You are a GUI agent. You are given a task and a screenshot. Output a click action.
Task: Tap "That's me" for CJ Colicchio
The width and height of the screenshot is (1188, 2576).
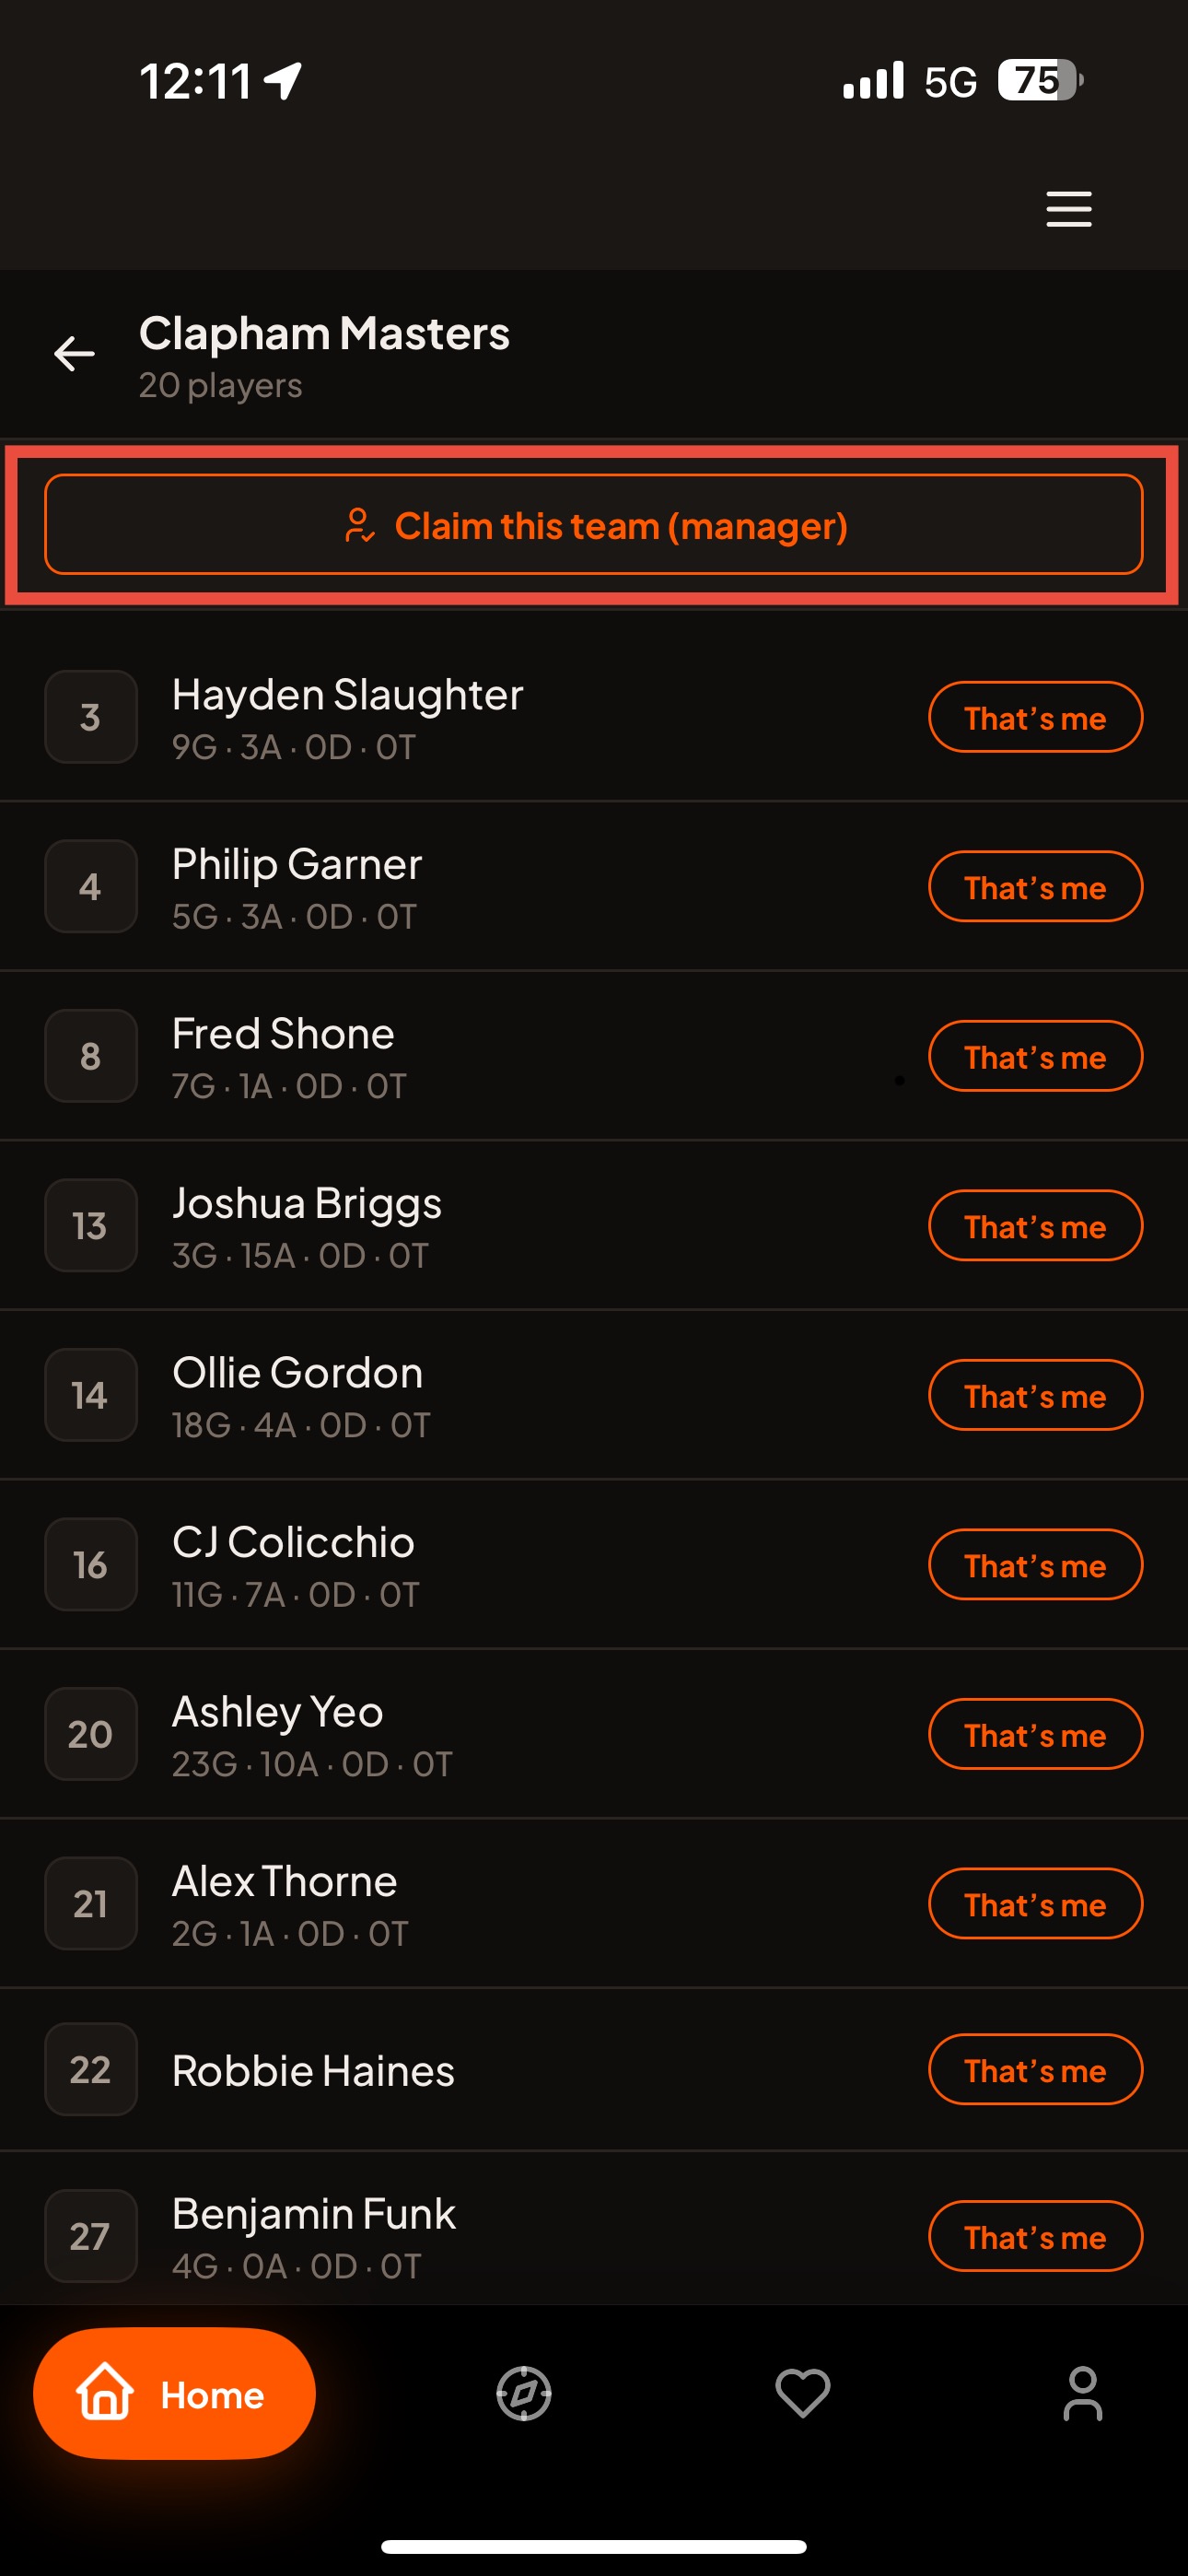click(x=1035, y=1565)
